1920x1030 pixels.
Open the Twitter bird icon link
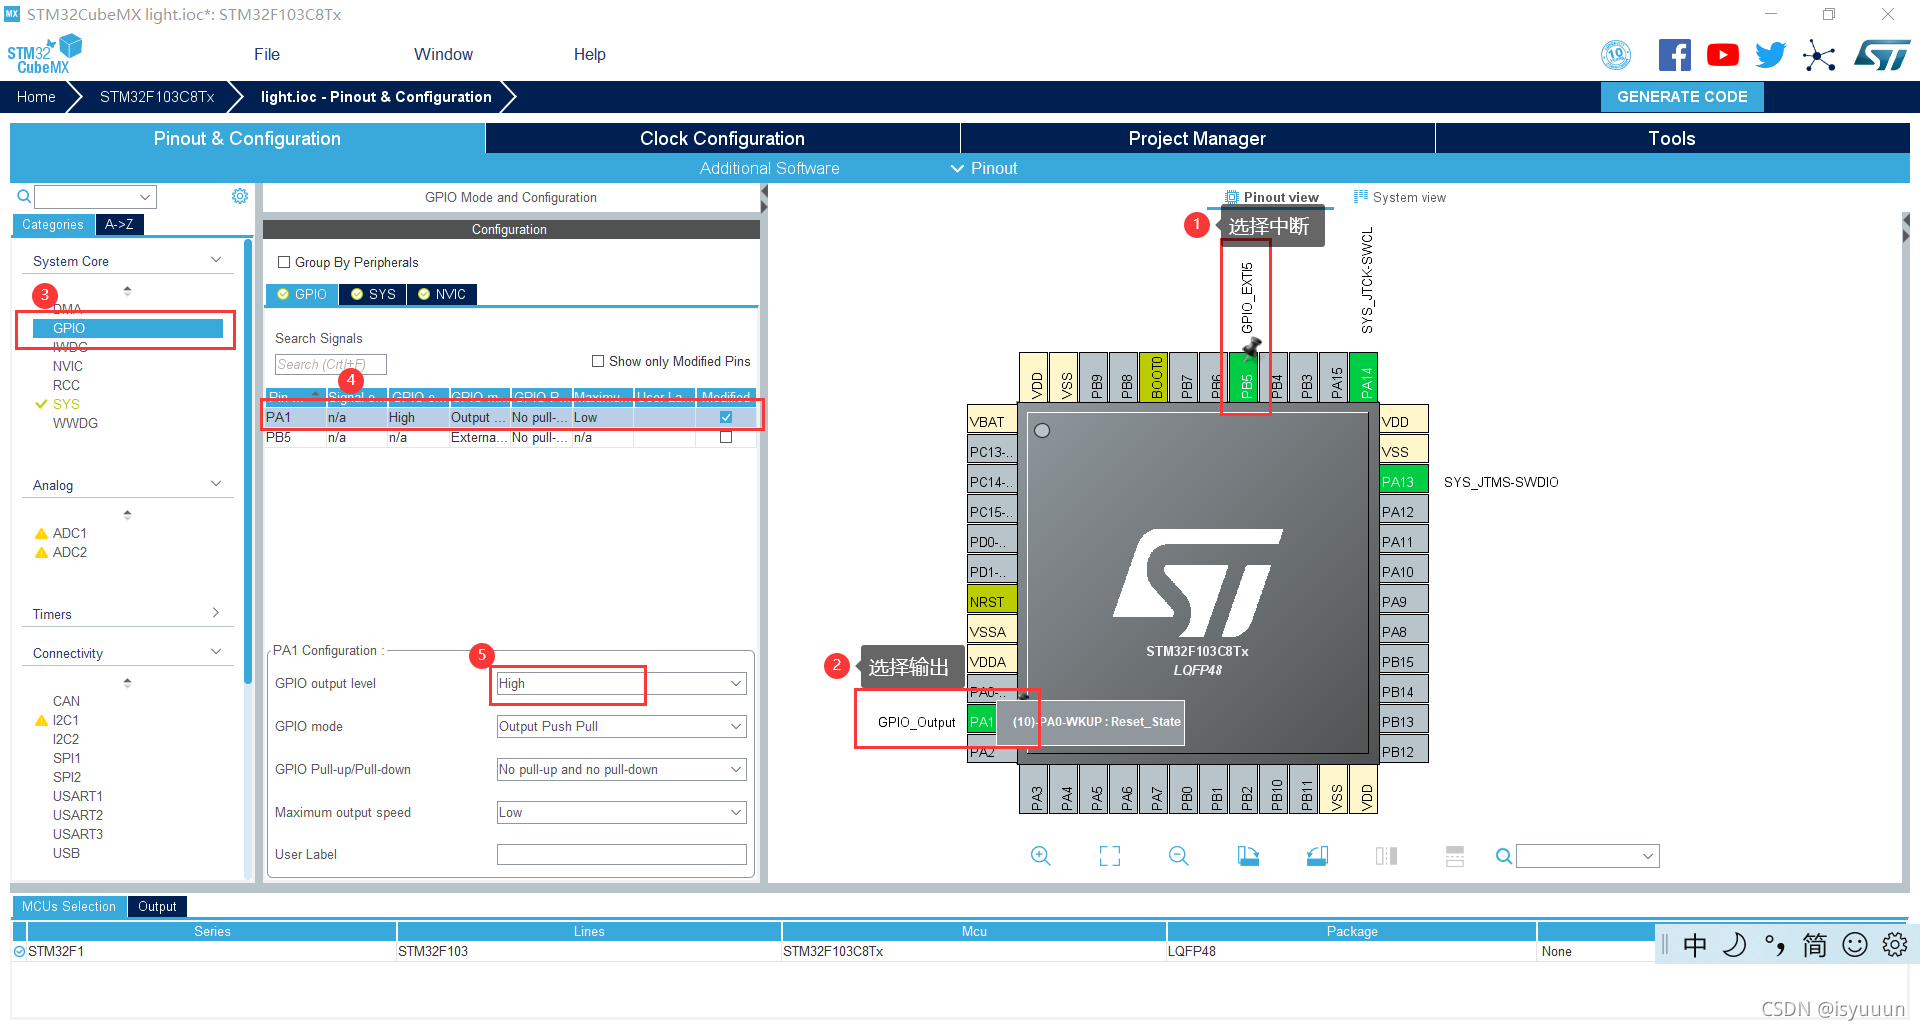click(x=1770, y=55)
